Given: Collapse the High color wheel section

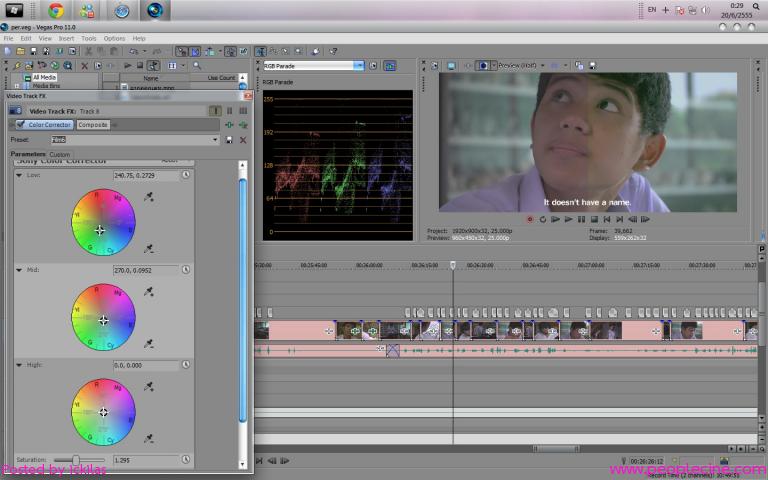Looking at the screenshot, I should coord(19,365).
